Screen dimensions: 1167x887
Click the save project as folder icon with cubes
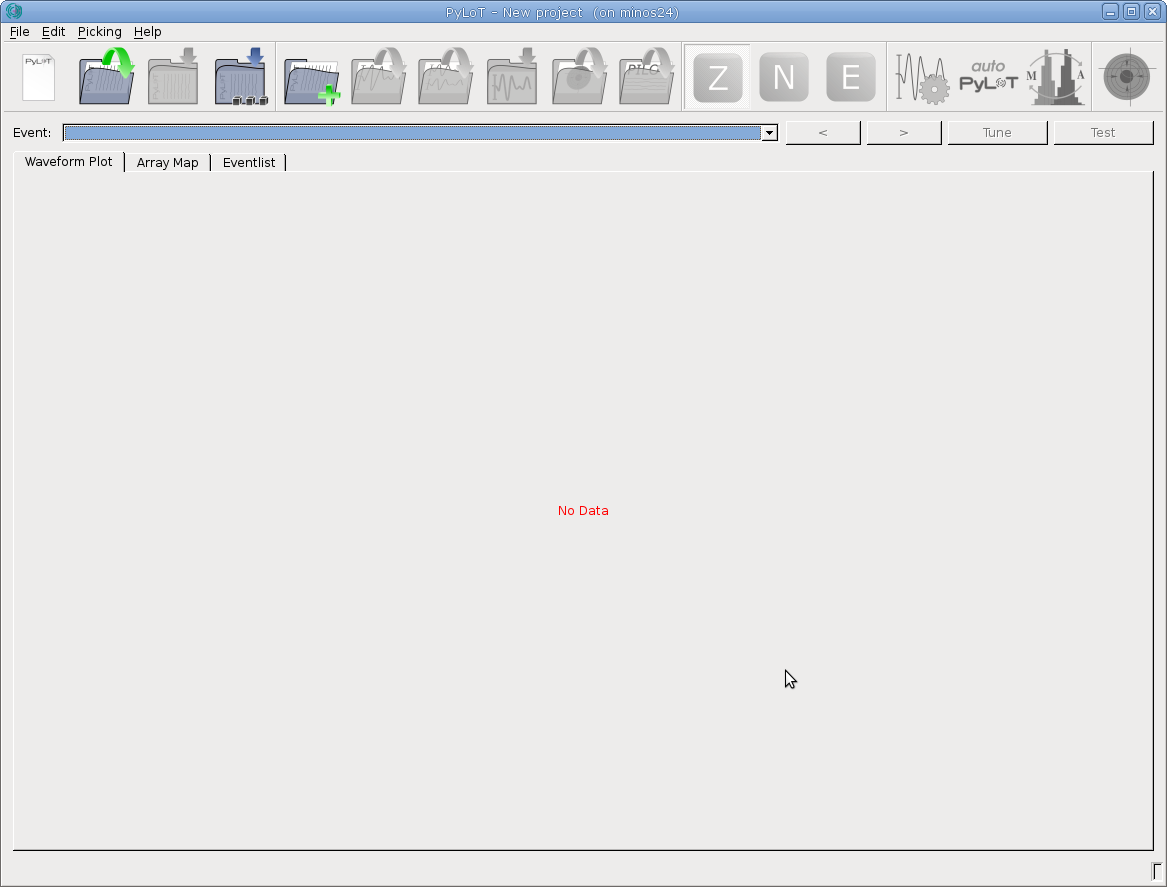tap(240, 77)
